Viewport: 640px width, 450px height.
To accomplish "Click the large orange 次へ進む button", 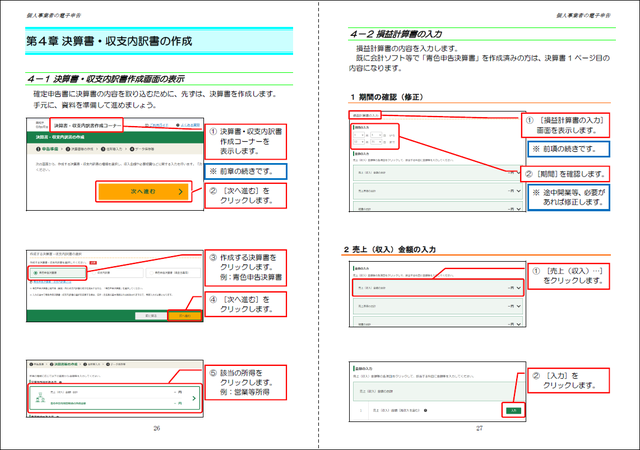I will tap(144, 192).
